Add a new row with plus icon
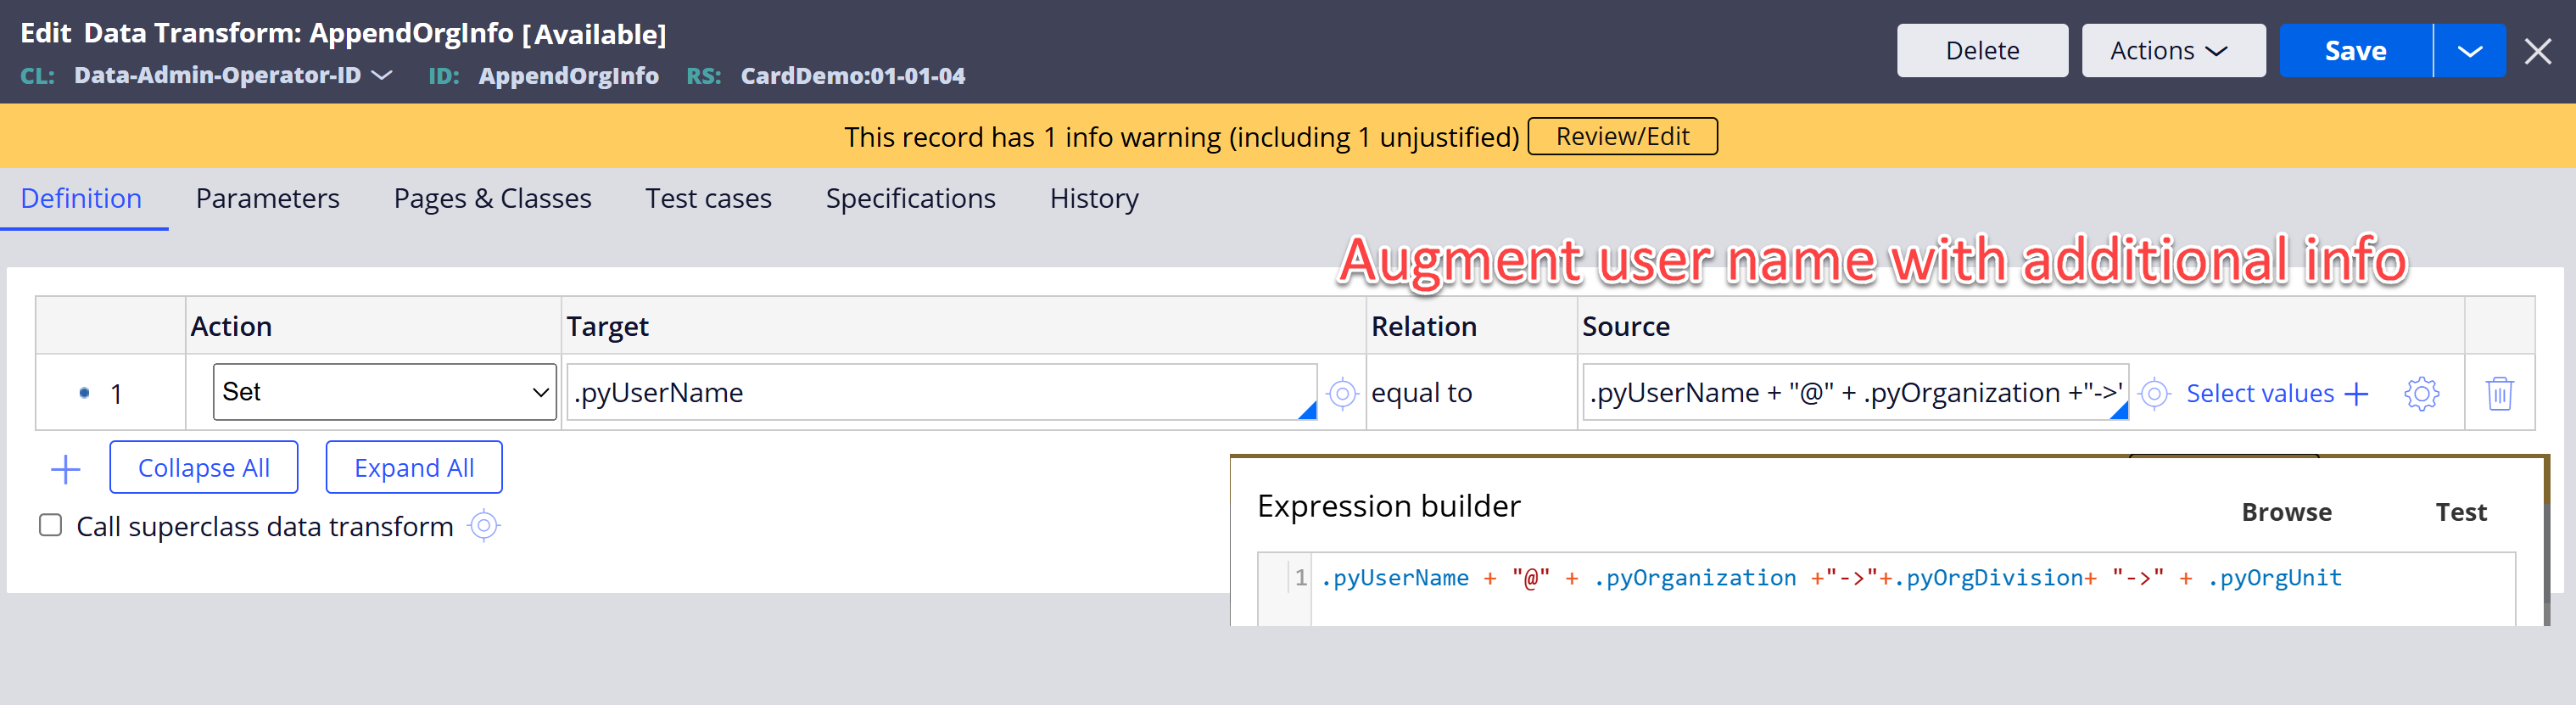Viewport: 2576px width, 705px height. [66, 468]
